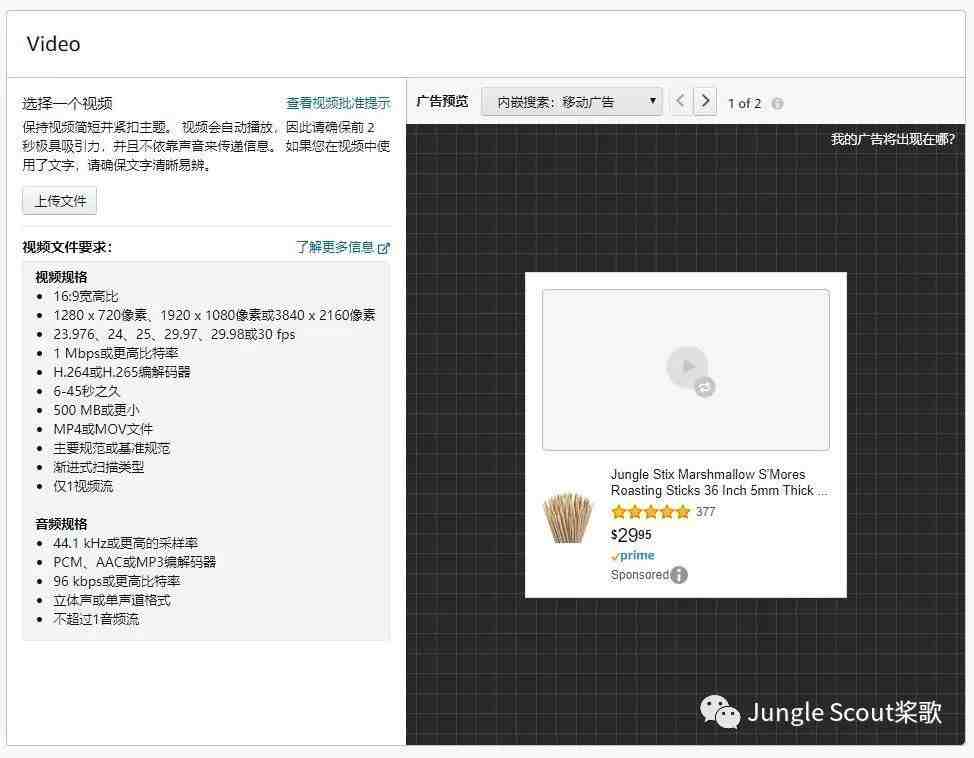Viewport: 974px width, 758px height.
Task: Click the external link icon beside 了解更多信息
Action: tap(384, 248)
